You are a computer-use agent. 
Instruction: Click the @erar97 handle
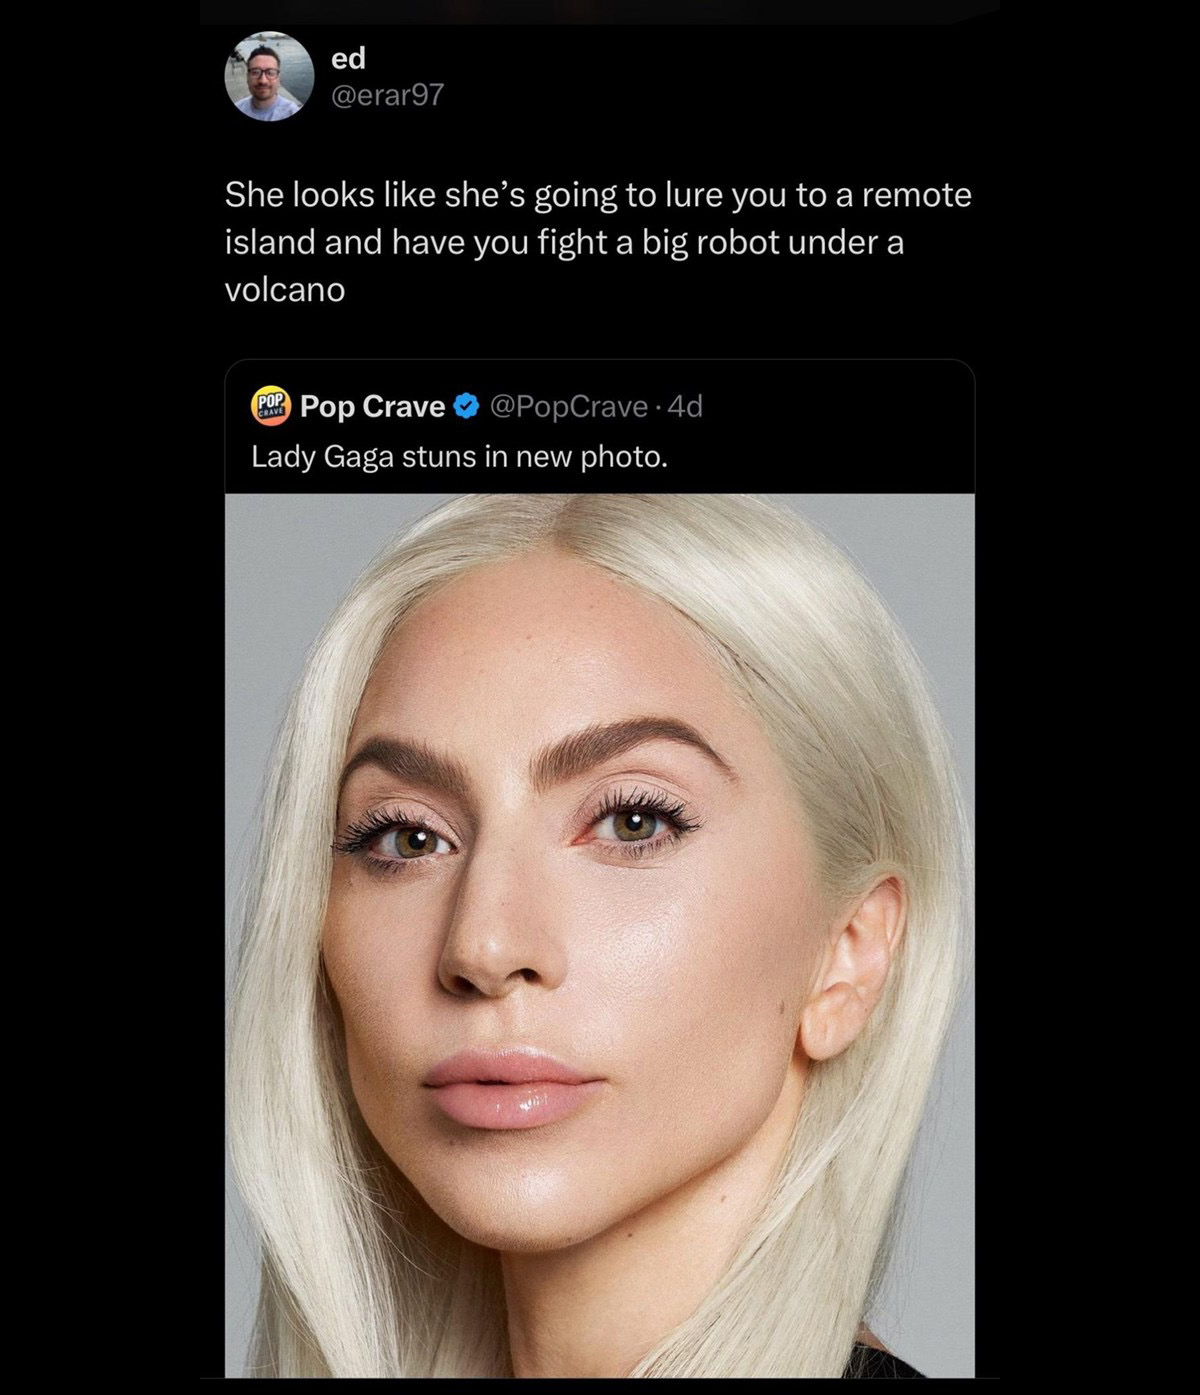pos(386,95)
